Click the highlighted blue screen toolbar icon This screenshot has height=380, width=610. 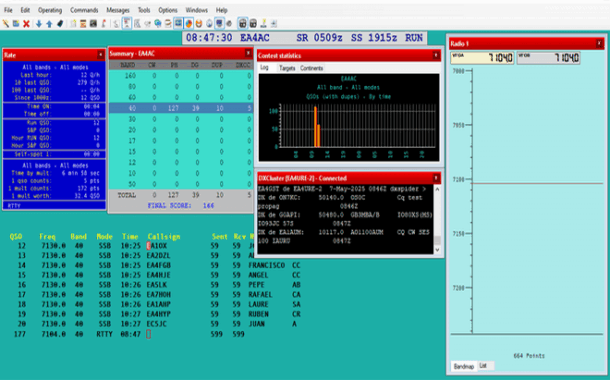pos(178,23)
